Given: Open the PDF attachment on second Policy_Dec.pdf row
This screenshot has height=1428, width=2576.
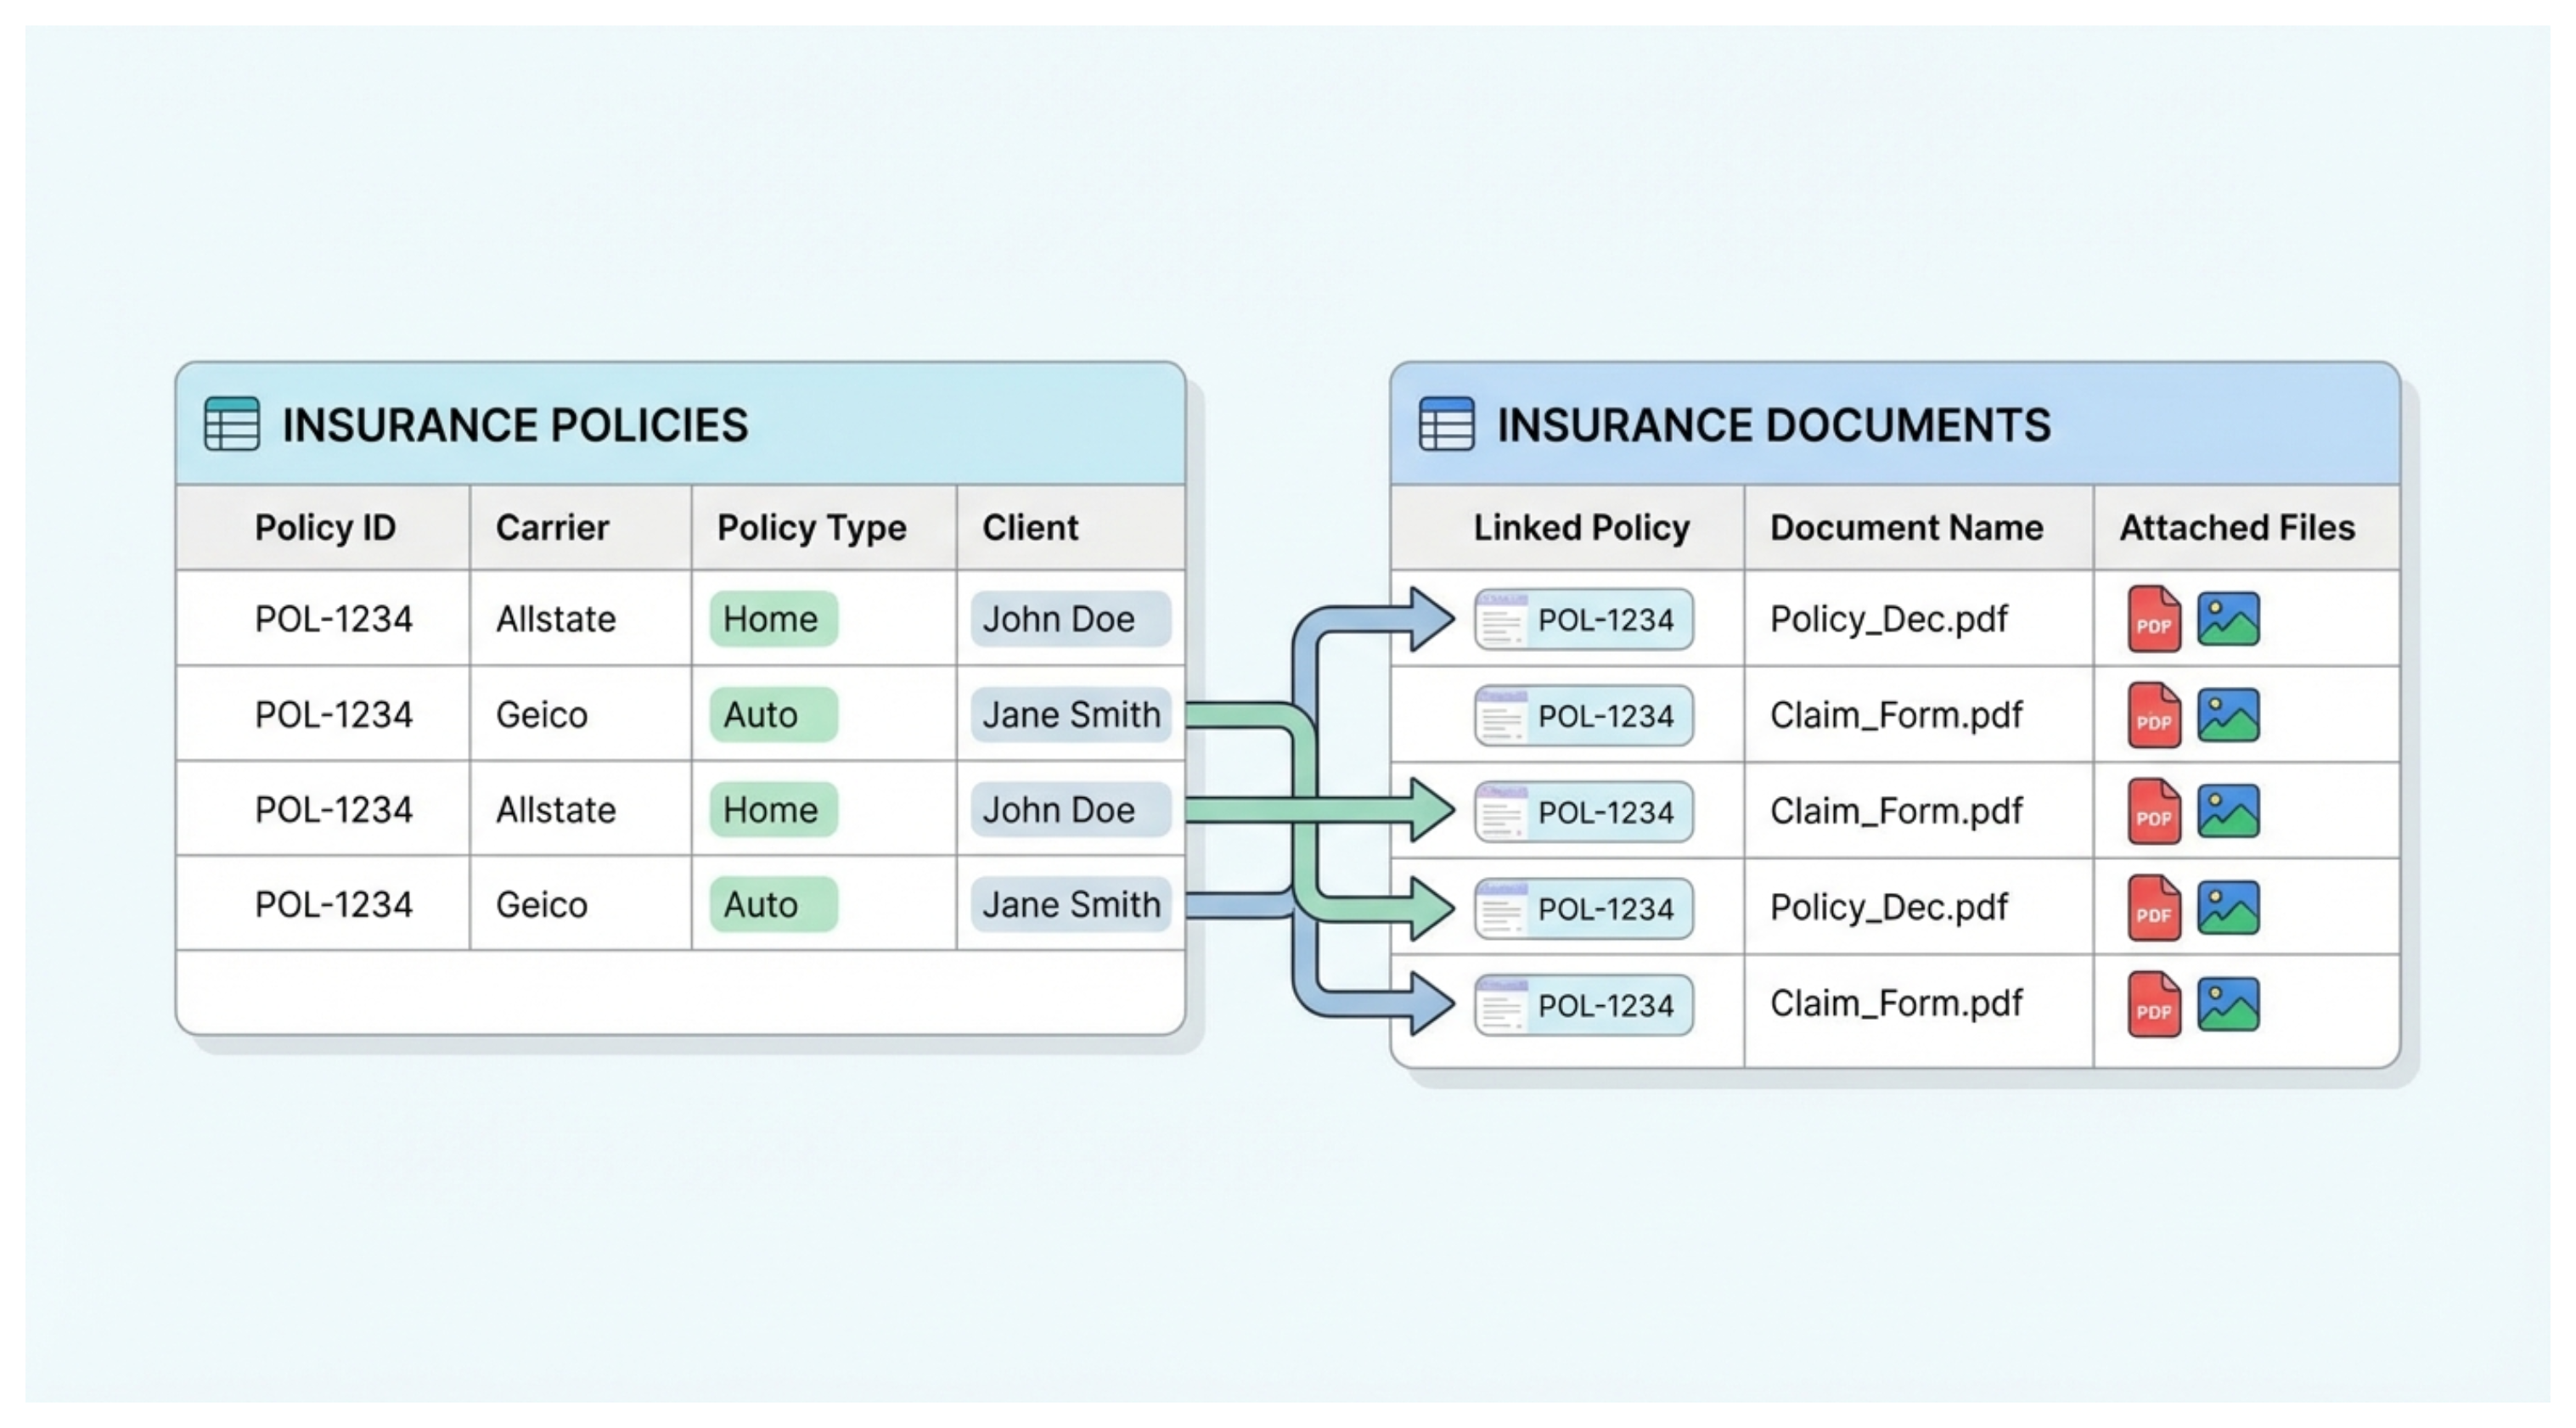Looking at the screenshot, I should pyautogui.click(x=2155, y=906).
